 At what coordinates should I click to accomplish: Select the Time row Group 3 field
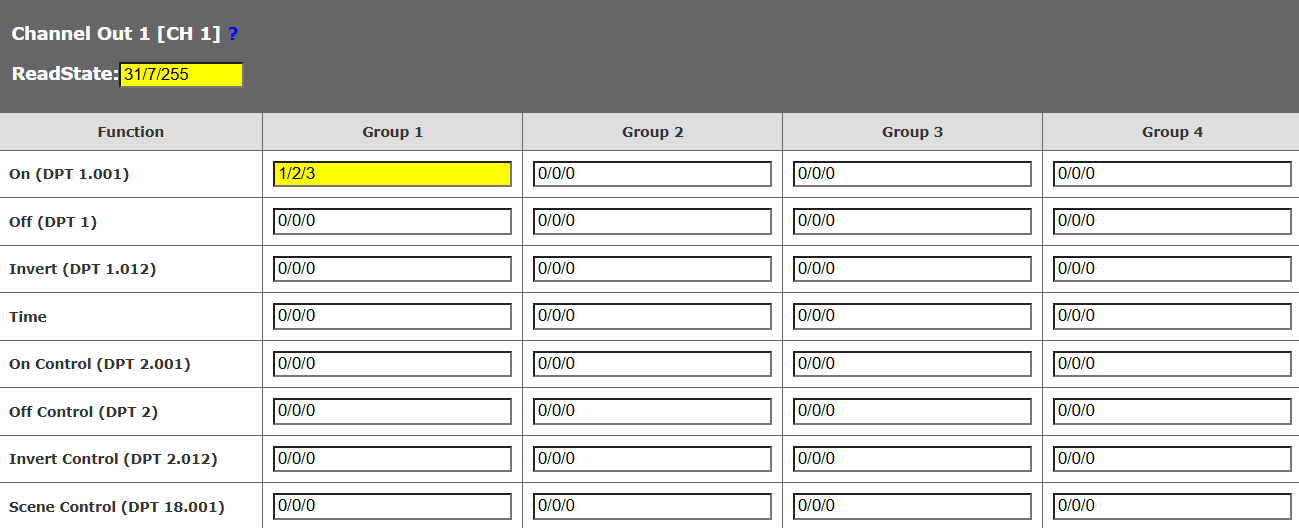click(x=912, y=316)
